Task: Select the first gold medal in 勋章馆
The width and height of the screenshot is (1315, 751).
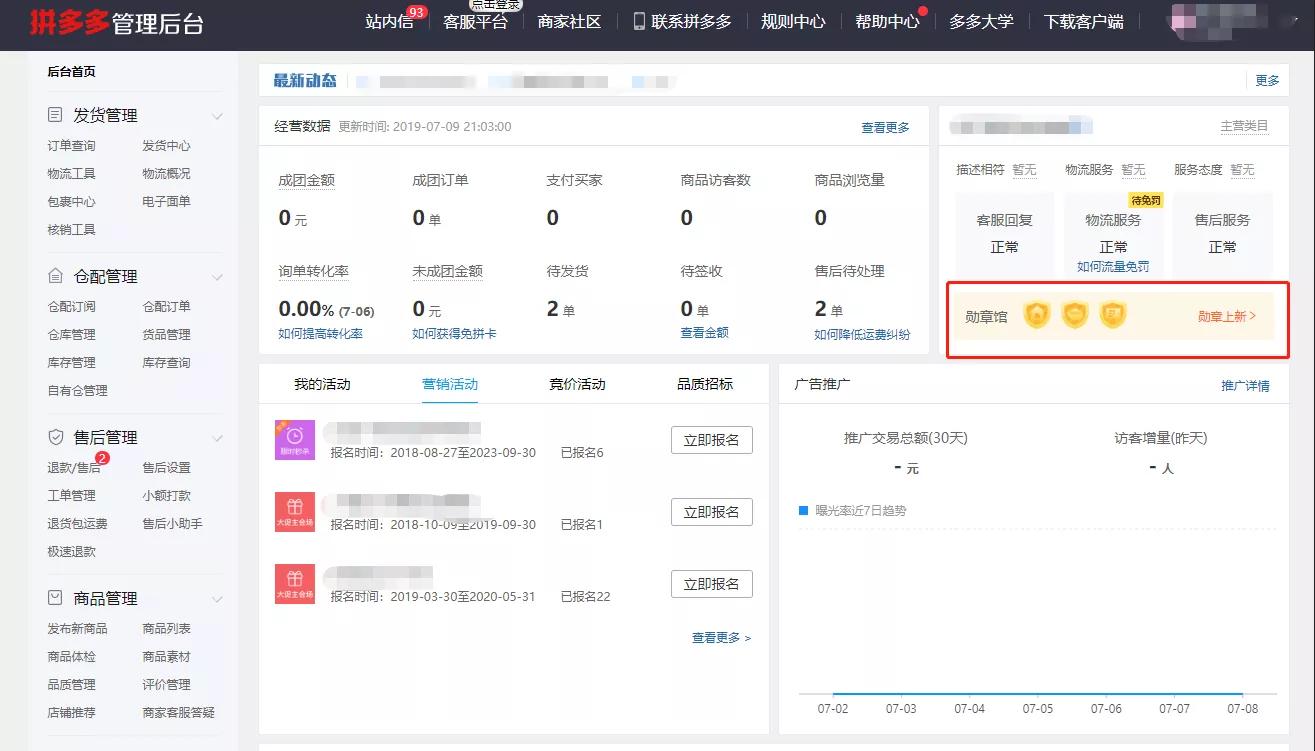Action: (1037, 314)
